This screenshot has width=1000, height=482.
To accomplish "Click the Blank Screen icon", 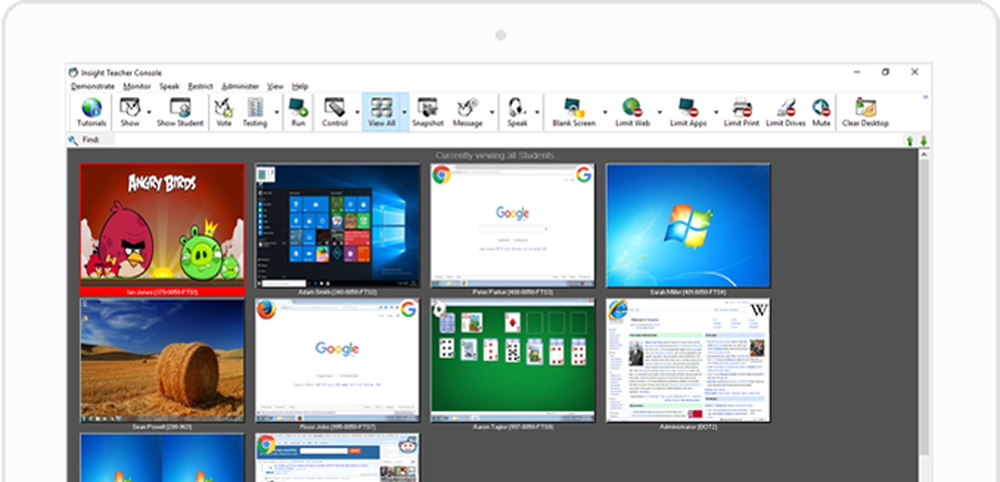I will pos(573,107).
